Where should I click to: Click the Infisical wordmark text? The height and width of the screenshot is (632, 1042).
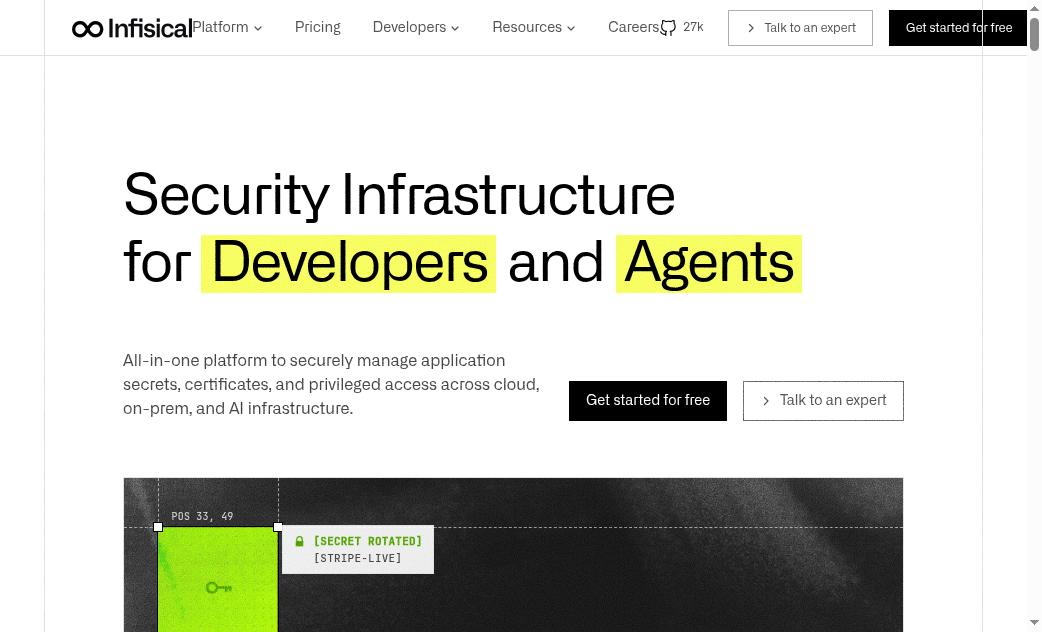click(150, 29)
